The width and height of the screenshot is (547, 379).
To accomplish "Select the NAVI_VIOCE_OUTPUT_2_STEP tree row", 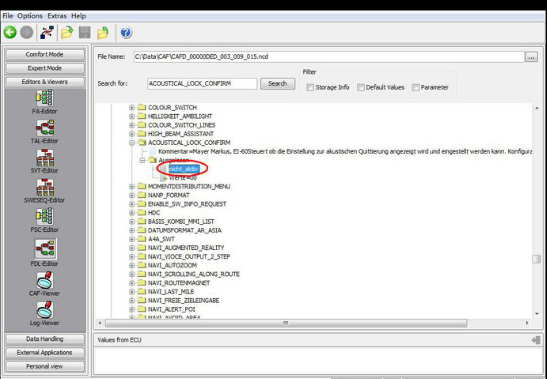I will click(x=189, y=257).
